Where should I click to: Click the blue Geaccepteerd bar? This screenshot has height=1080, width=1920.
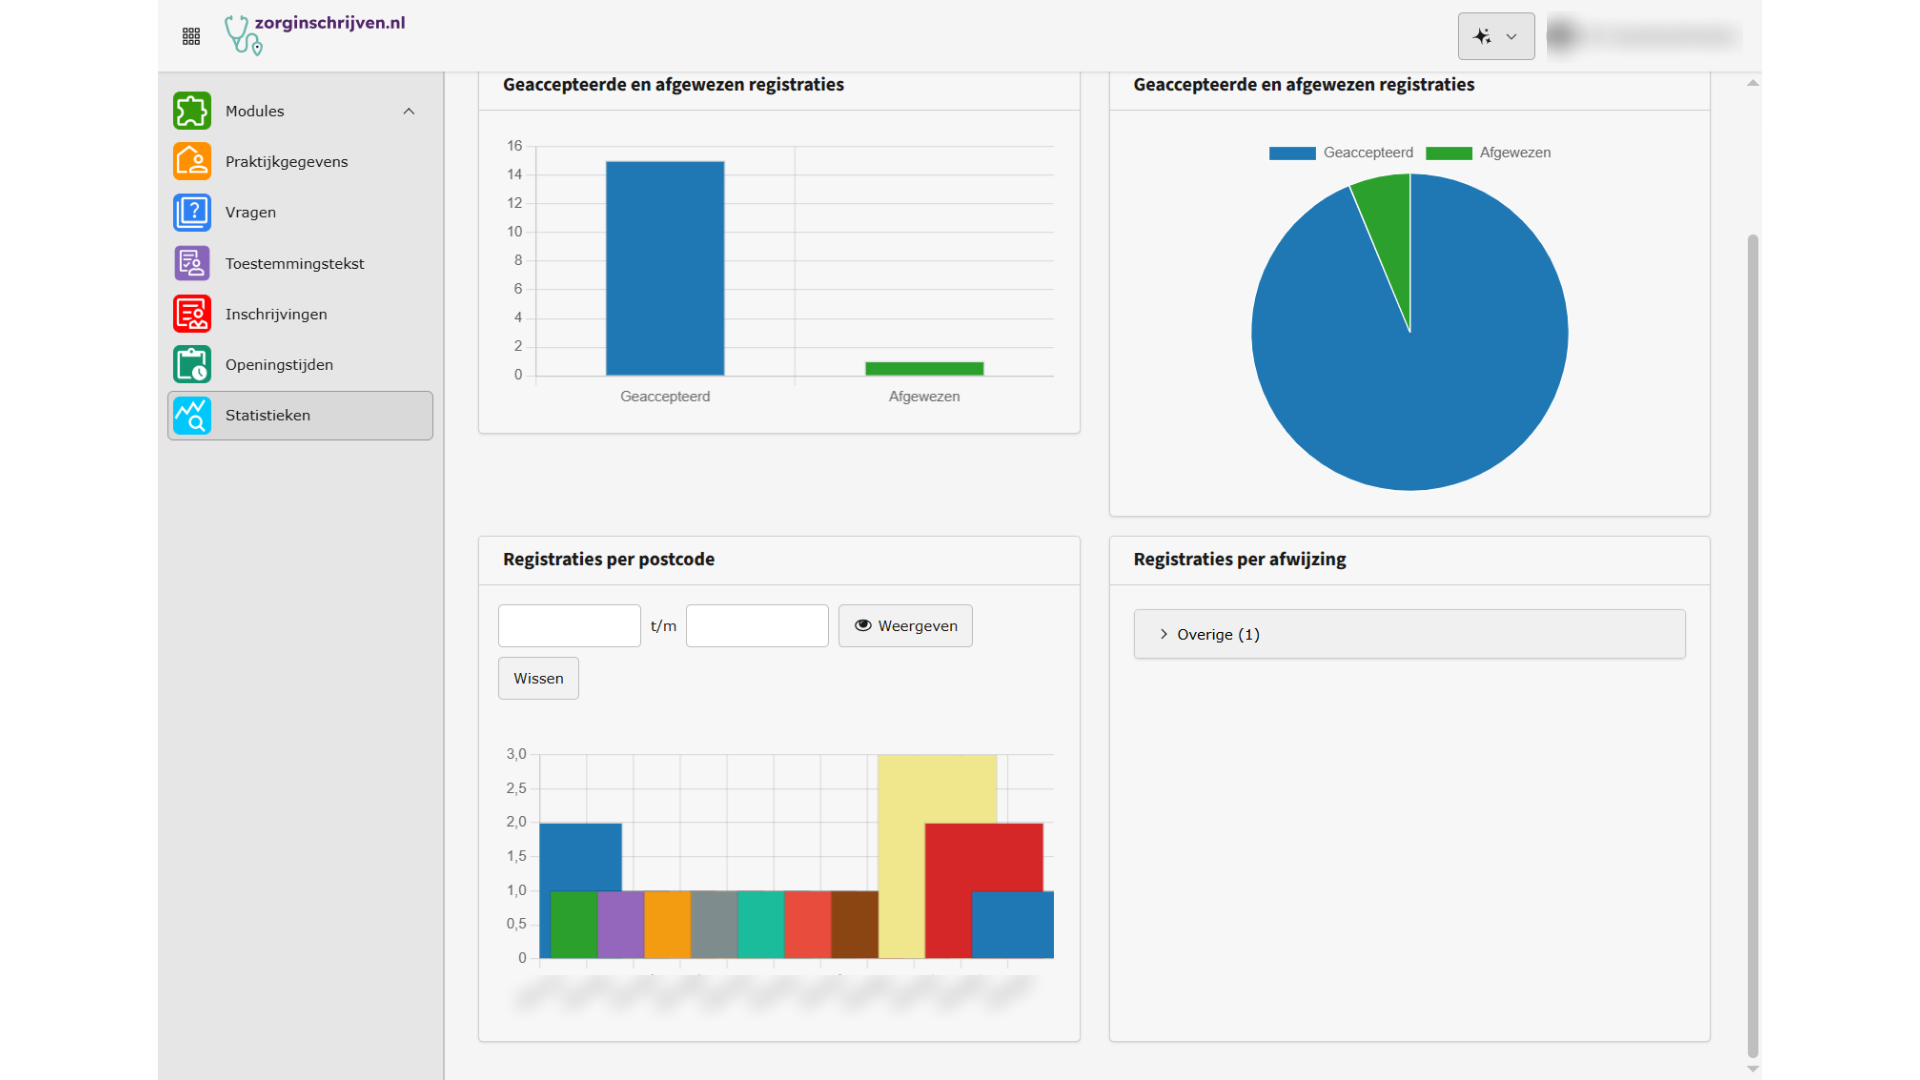point(665,268)
